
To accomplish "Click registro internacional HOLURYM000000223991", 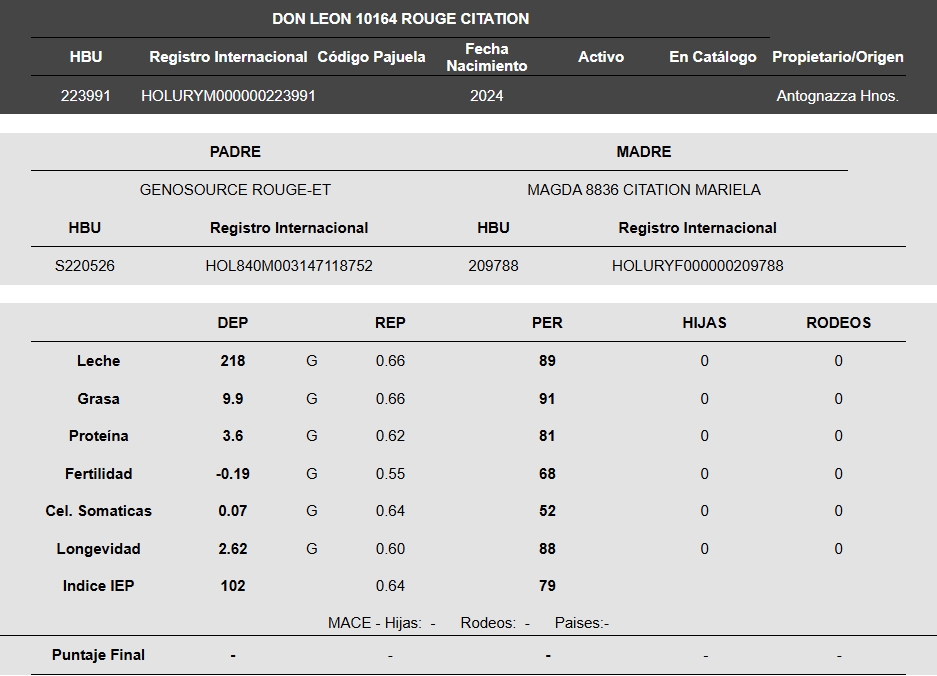I will point(228,96).
